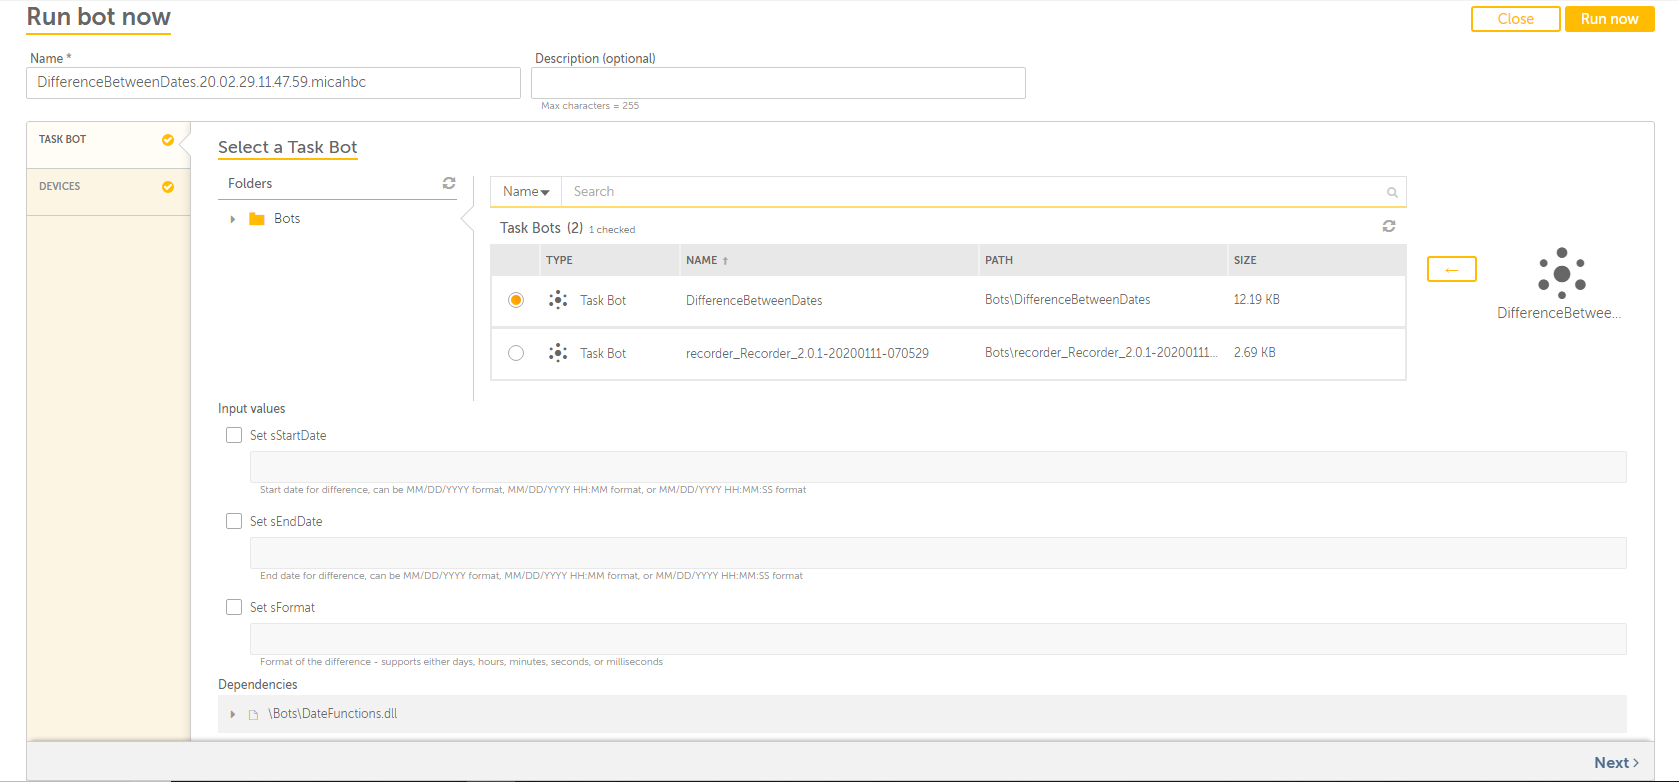1679x782 pixels.
Task: Click the refresh icon beside Folders
Action: (449, 183)
